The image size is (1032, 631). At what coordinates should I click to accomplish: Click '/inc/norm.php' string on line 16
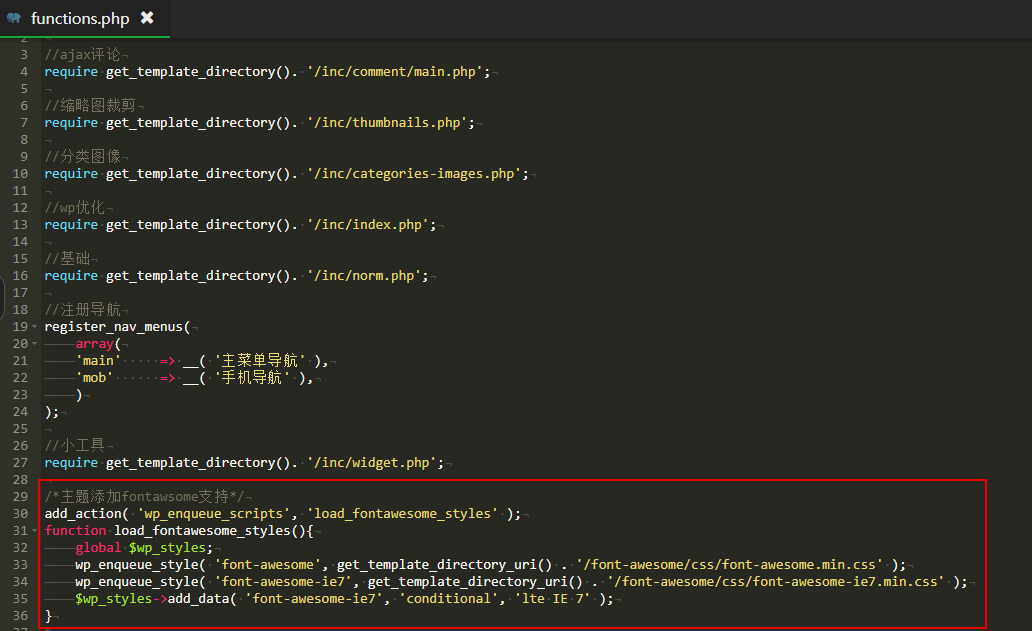pyautogui.click(x=364, y=275)
